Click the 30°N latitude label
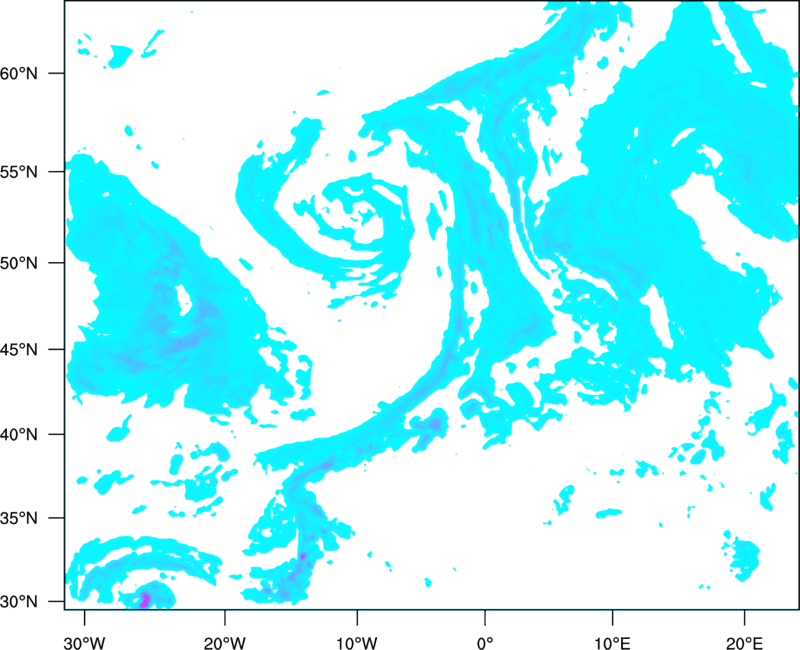 click(x=19, y=602)
